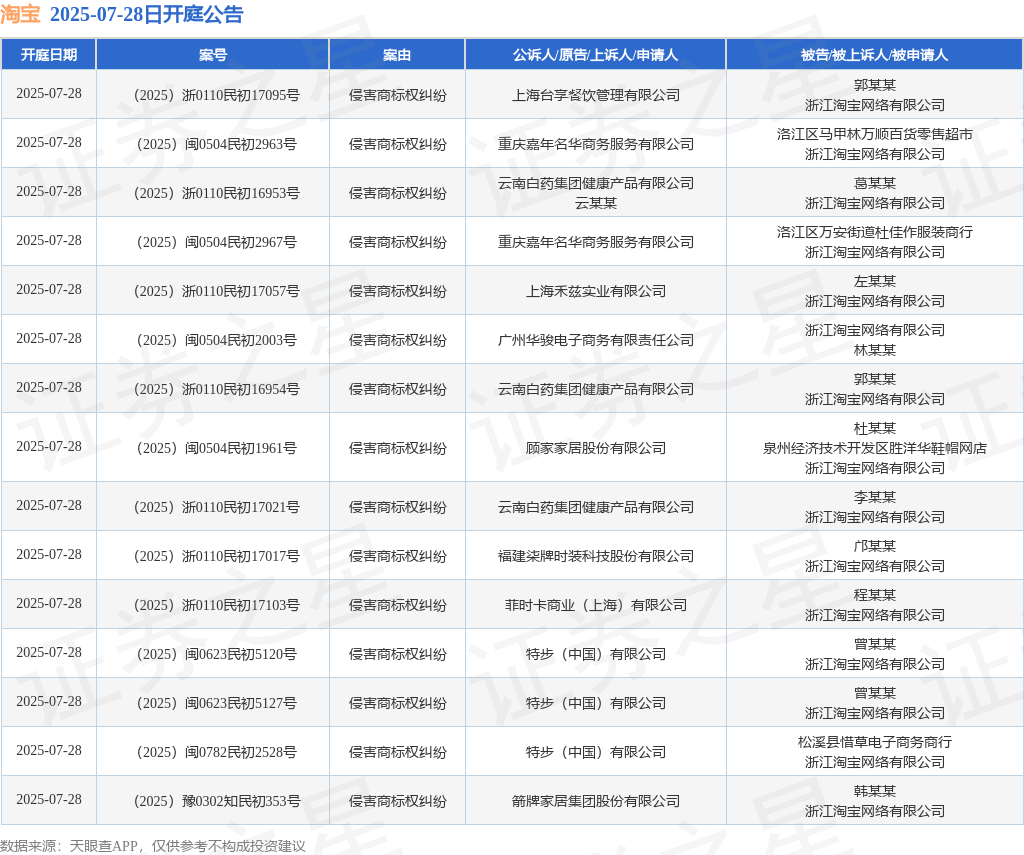Screen dimensions: 1024x855
Task: Click the date in the 豫0302知民初353号 row
Action: point(49,799)
